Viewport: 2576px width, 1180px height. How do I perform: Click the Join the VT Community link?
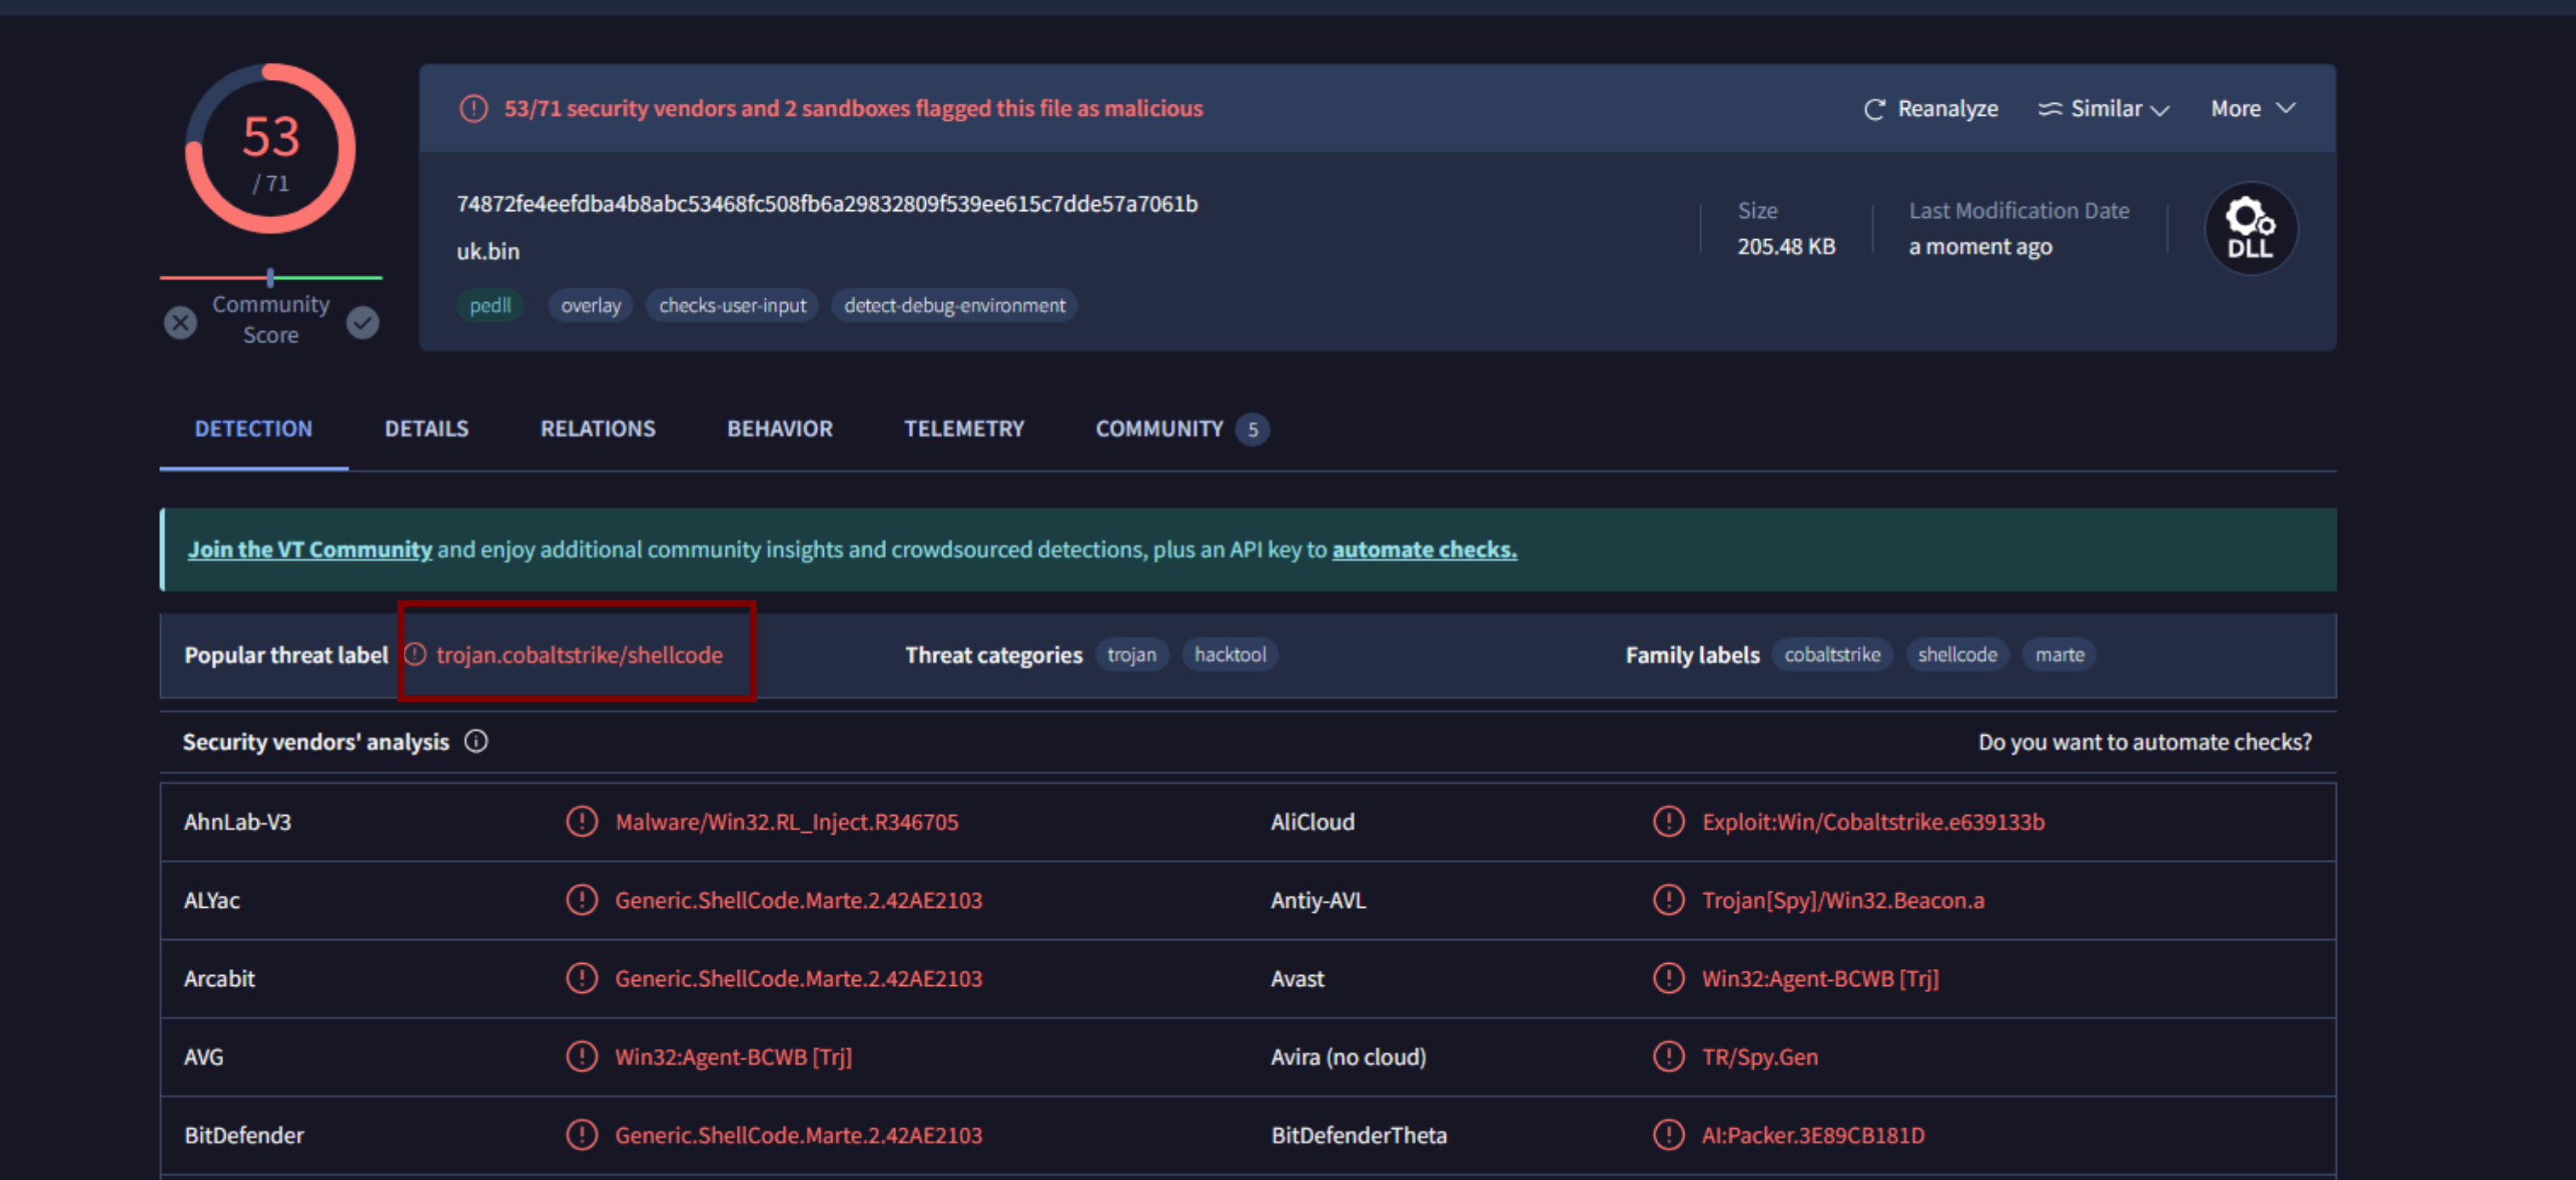[x=310, y=549]
